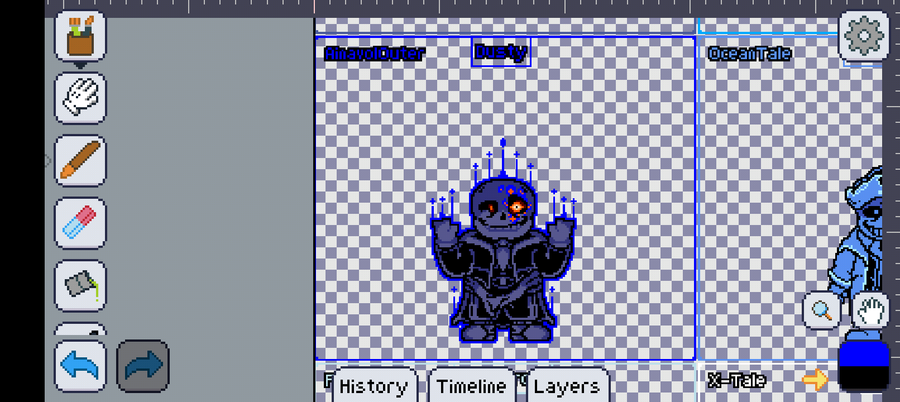Open the History panel
Viewport: 900px width, 402px height.
pyautogui.click(x=374, y=386)
